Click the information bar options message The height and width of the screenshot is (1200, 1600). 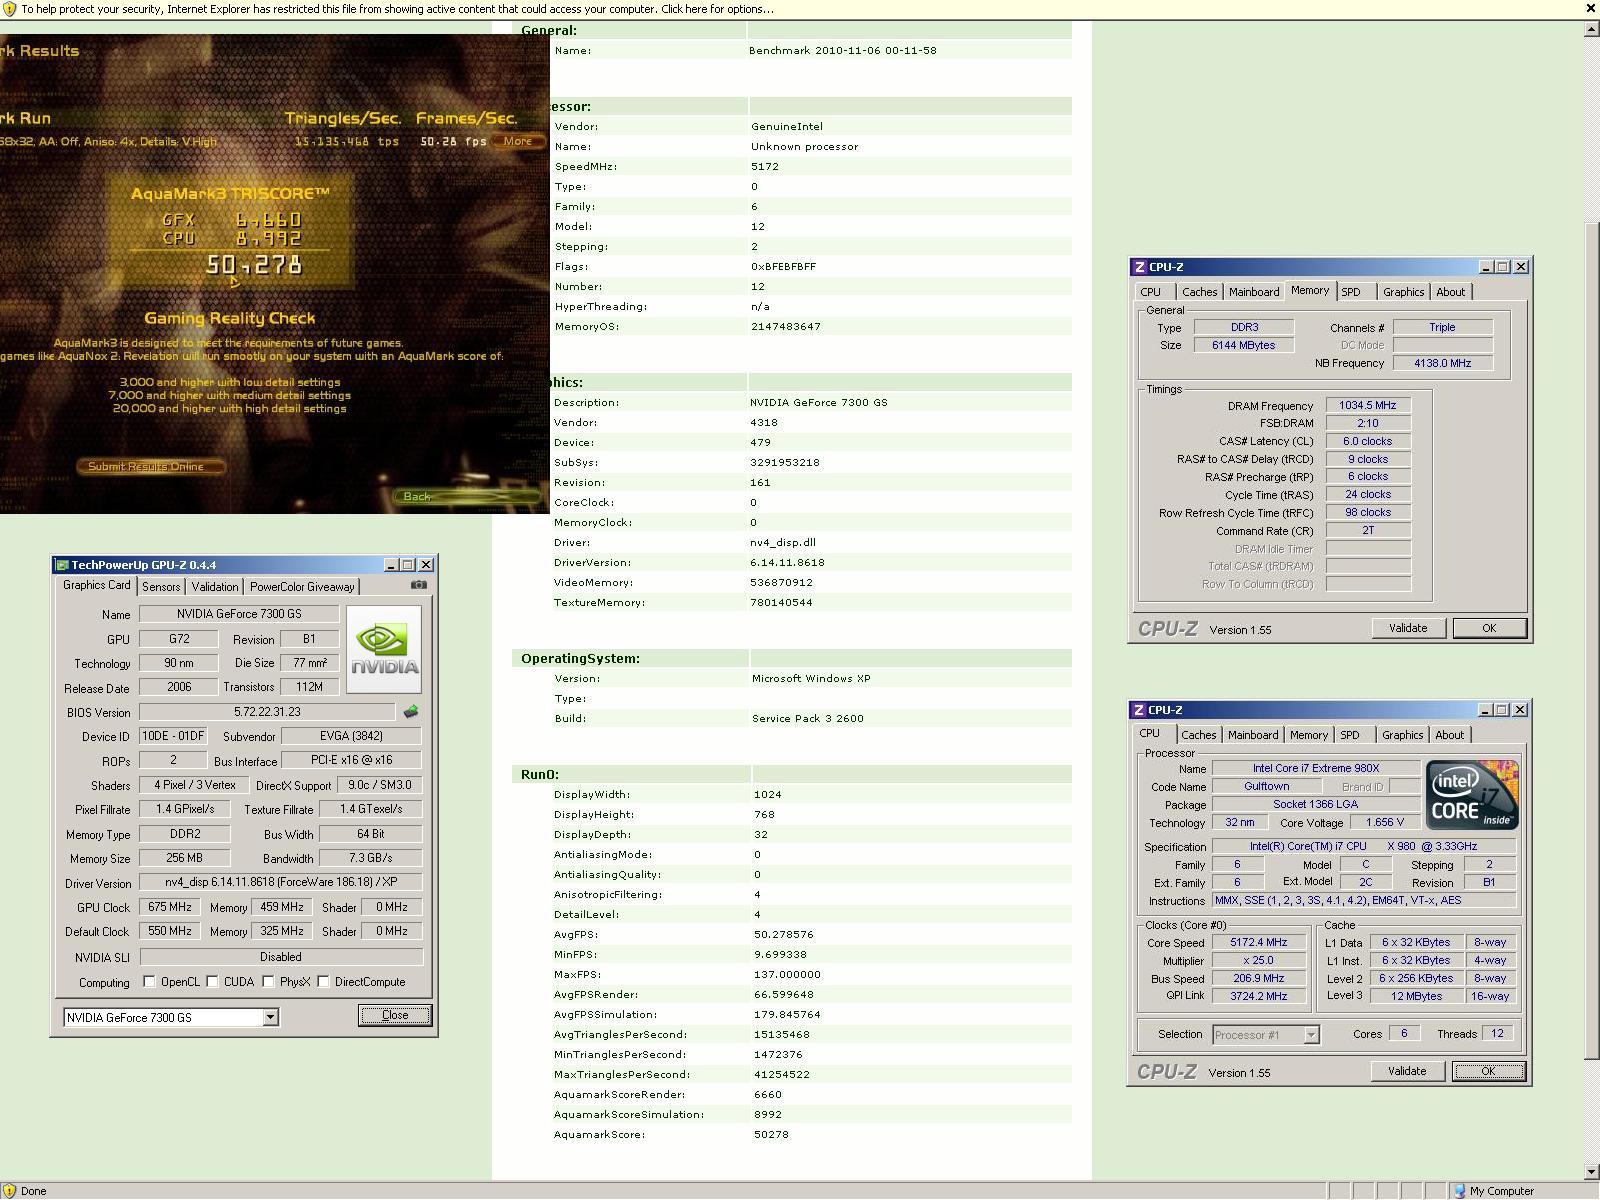pyautogui.click(x=397, y=9)
